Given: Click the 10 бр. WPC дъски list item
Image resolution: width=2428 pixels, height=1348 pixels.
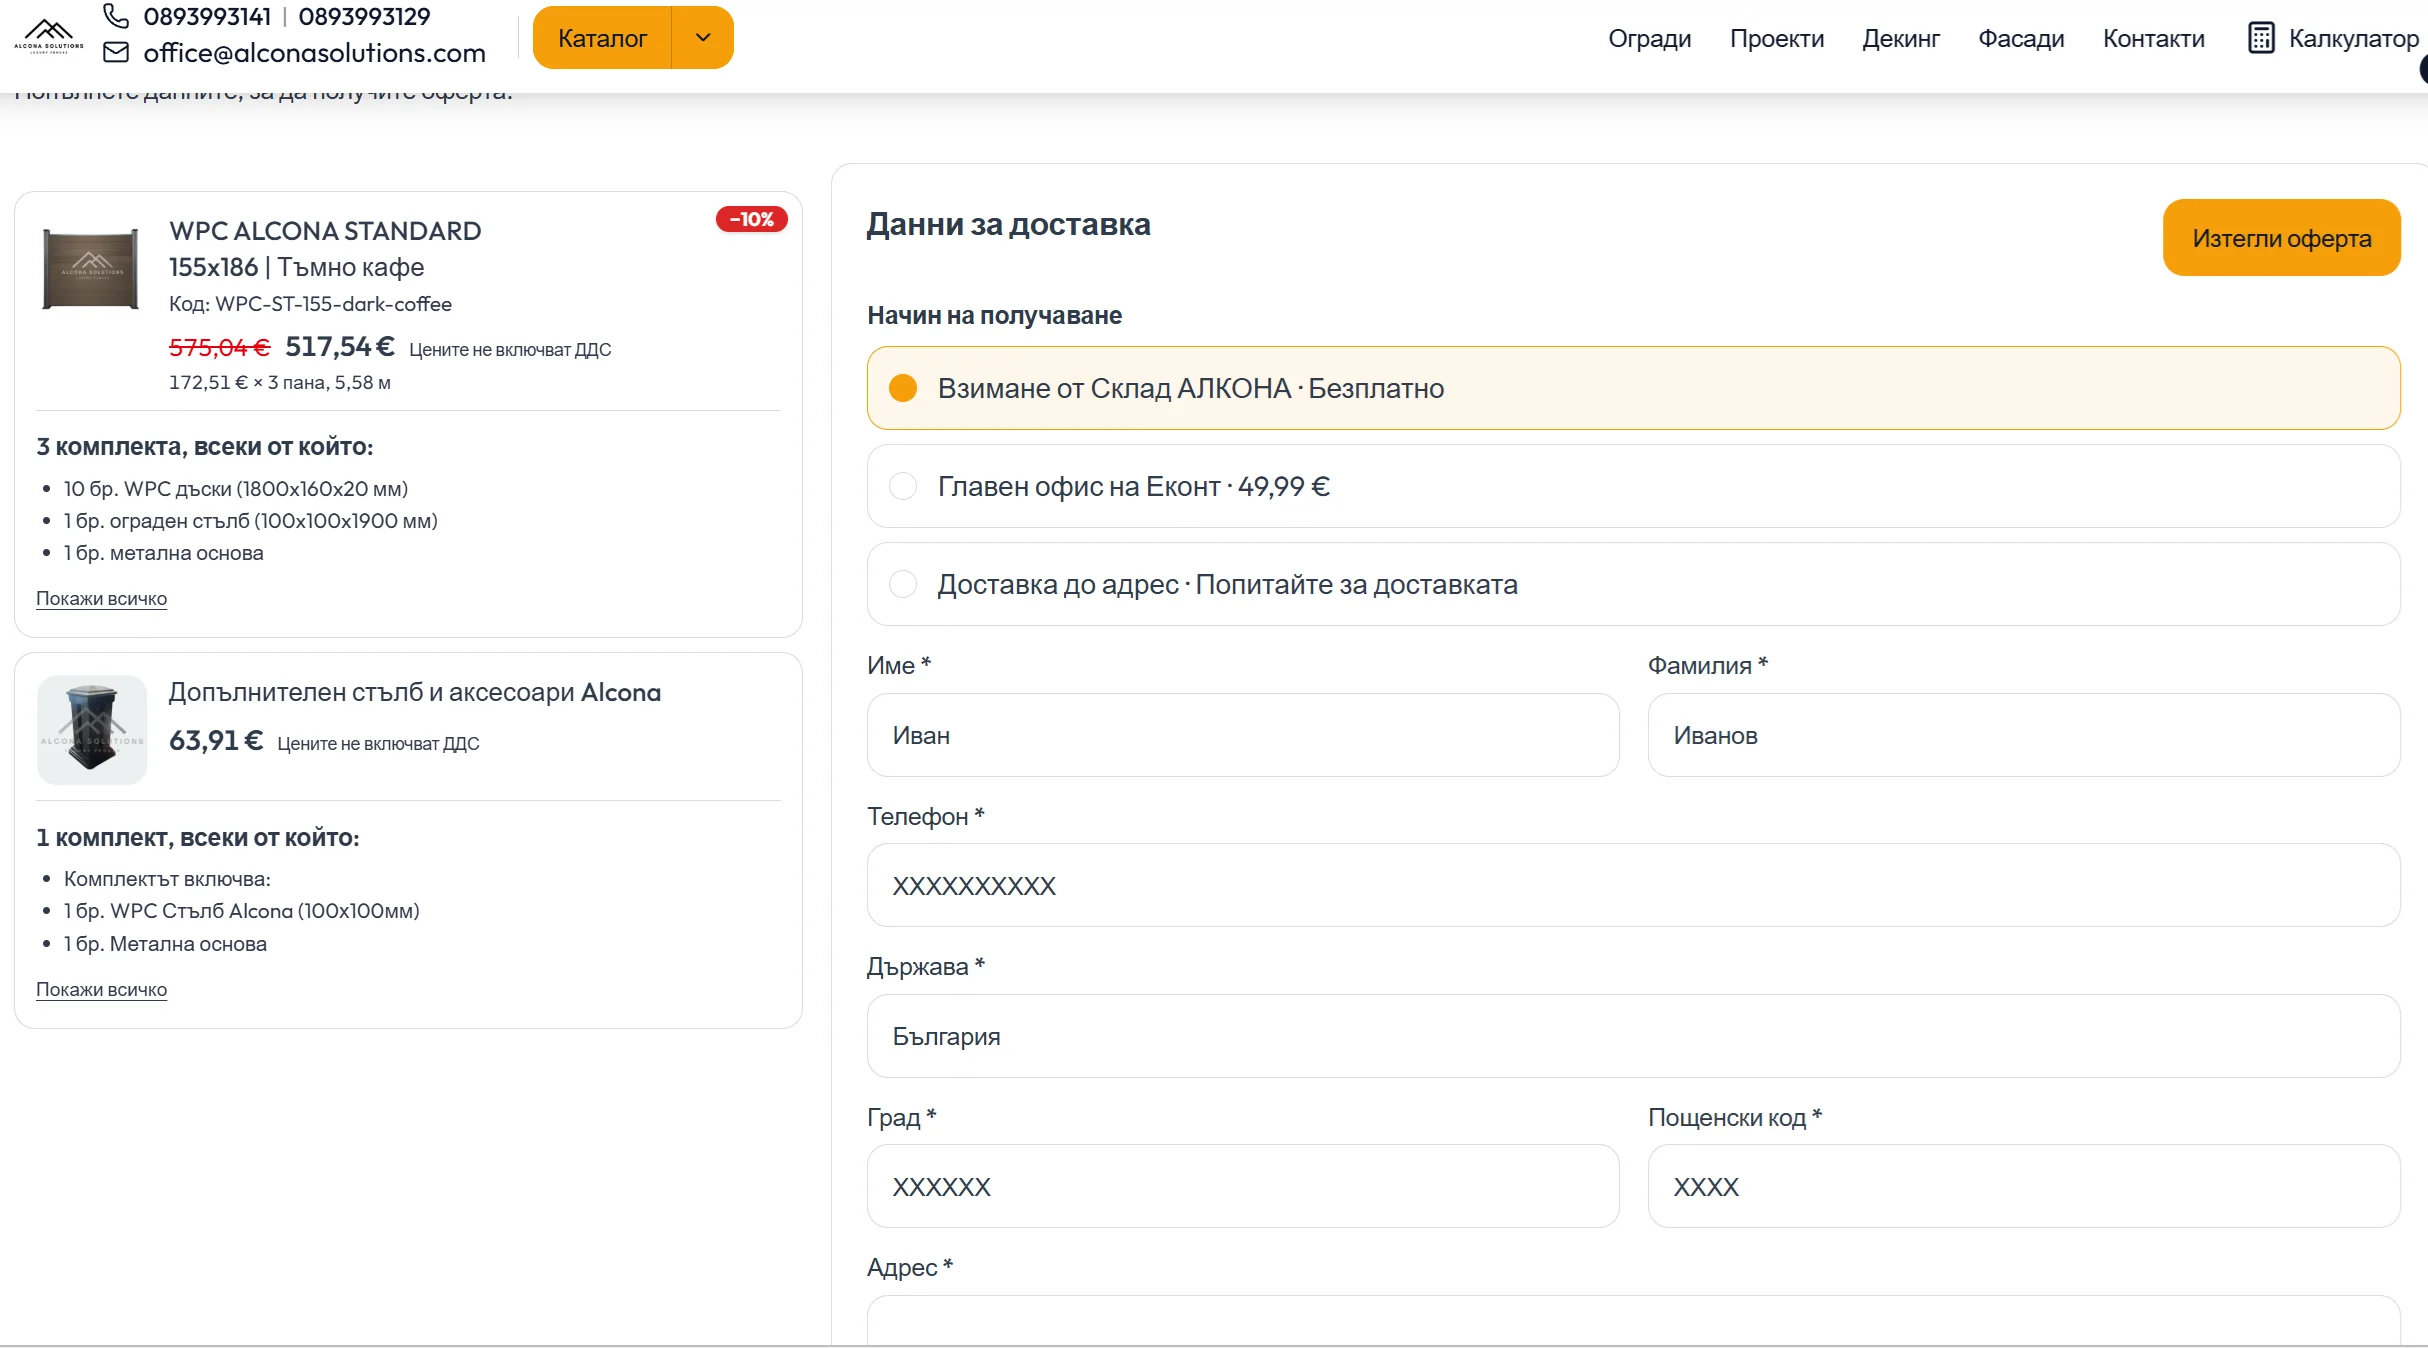Looking at the screenshot, I should tap(236, 489).
